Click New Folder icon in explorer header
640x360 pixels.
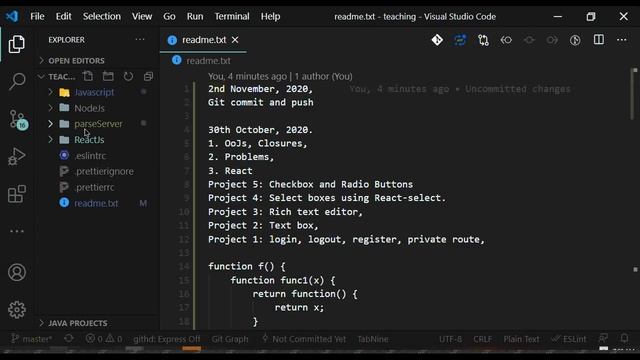click(x=108, y=76)
